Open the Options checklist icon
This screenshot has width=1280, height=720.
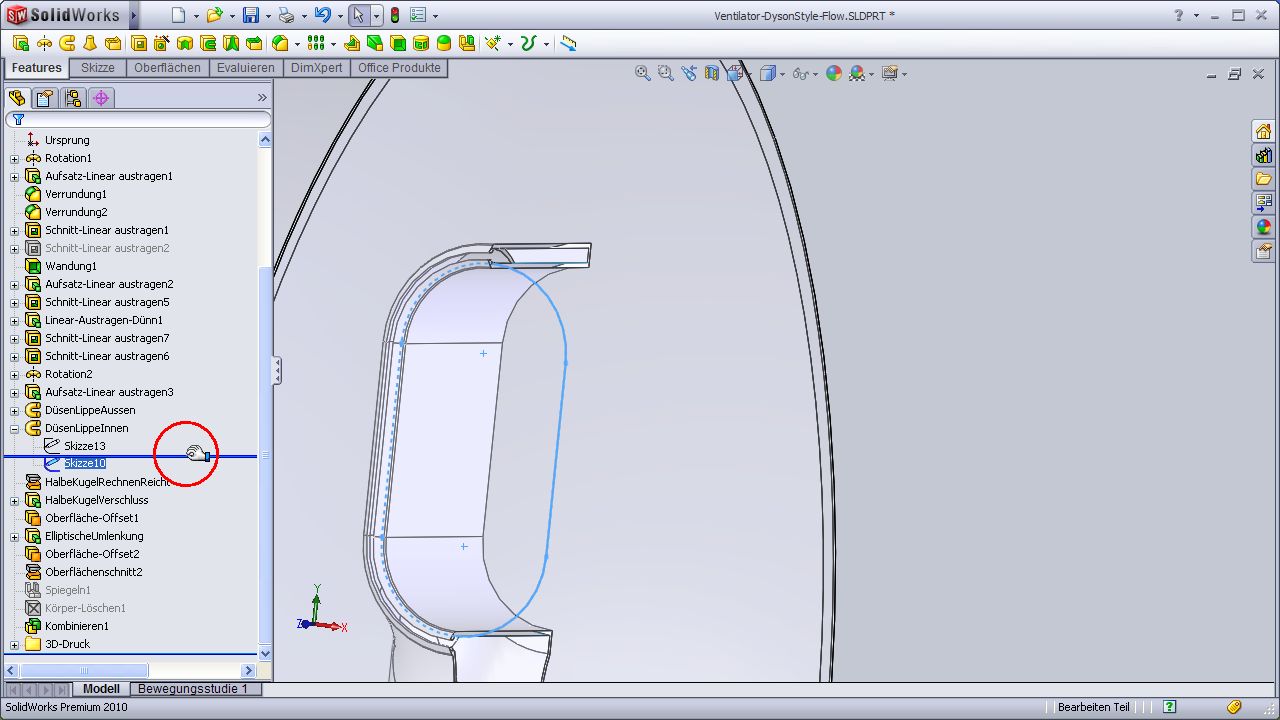[x=419, y=15]
